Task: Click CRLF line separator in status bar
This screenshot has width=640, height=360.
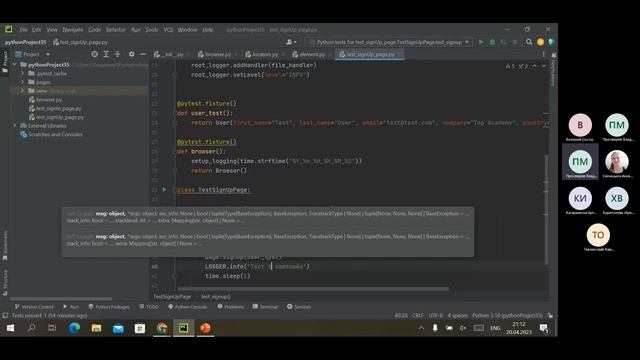Action: pos(418,316)
